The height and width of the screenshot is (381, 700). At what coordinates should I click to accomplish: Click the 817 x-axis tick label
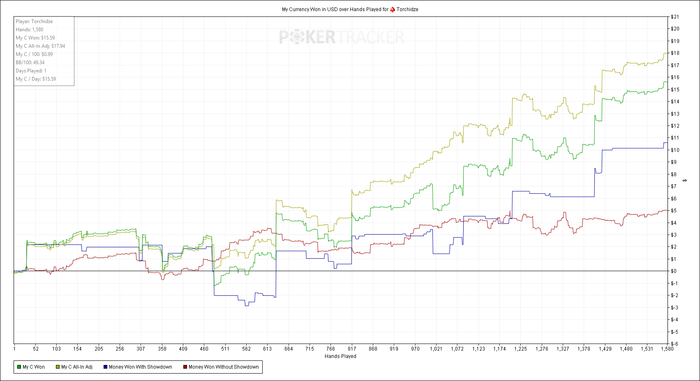[x=352, y=349]
